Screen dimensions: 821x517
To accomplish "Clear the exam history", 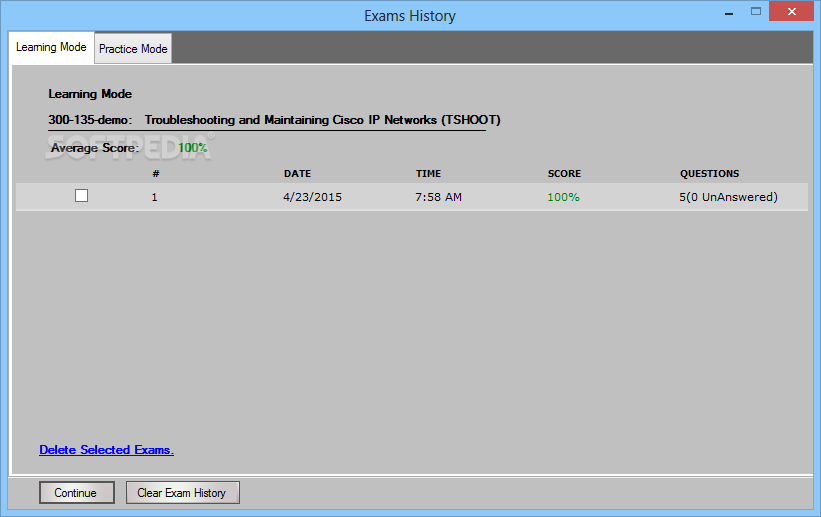I will coord(183,493).
